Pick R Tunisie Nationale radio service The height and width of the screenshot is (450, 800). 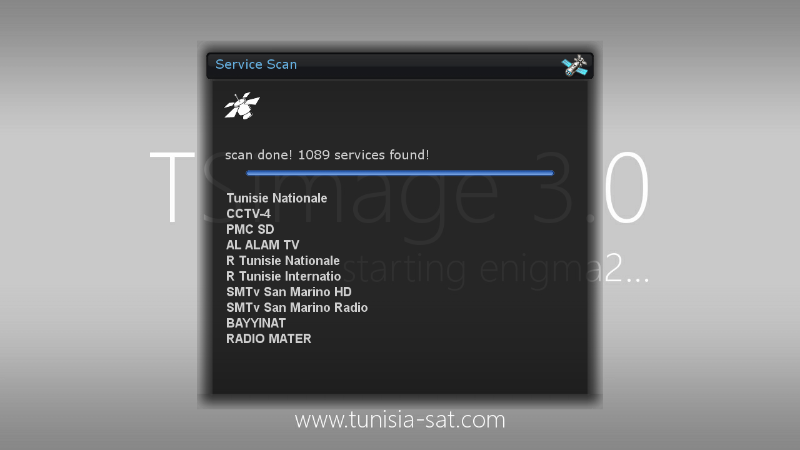[282, 261]
